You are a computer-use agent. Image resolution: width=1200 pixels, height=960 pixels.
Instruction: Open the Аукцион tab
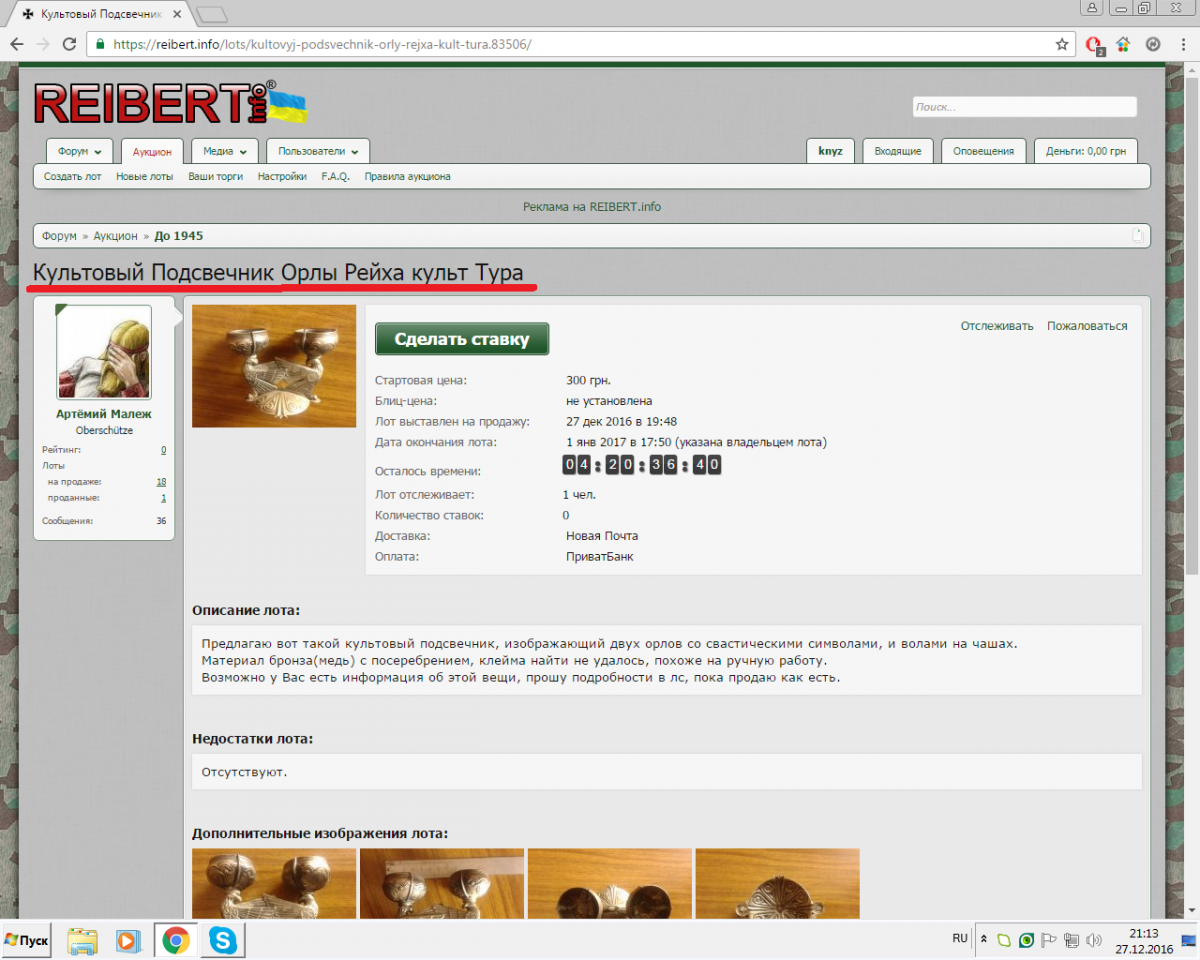tap(152, 151)
